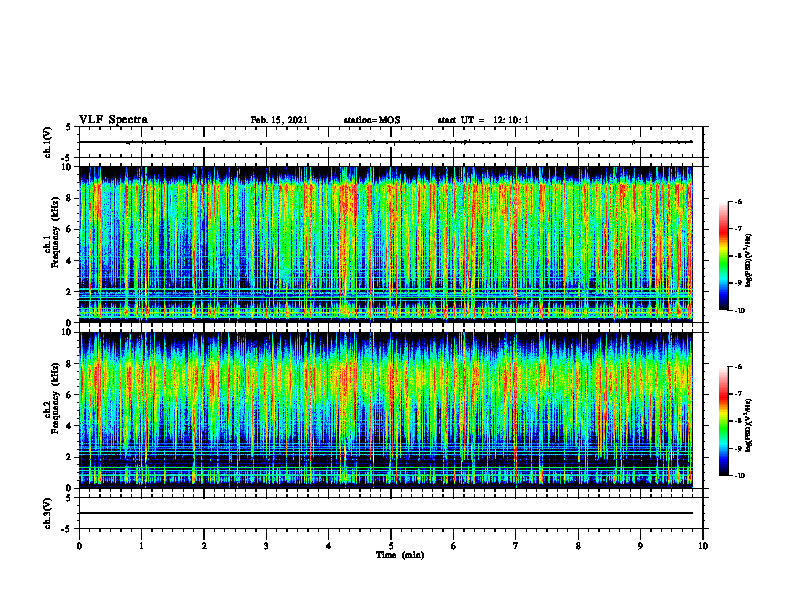Click the ch.1 spectrogram panel

pos(385,244)
